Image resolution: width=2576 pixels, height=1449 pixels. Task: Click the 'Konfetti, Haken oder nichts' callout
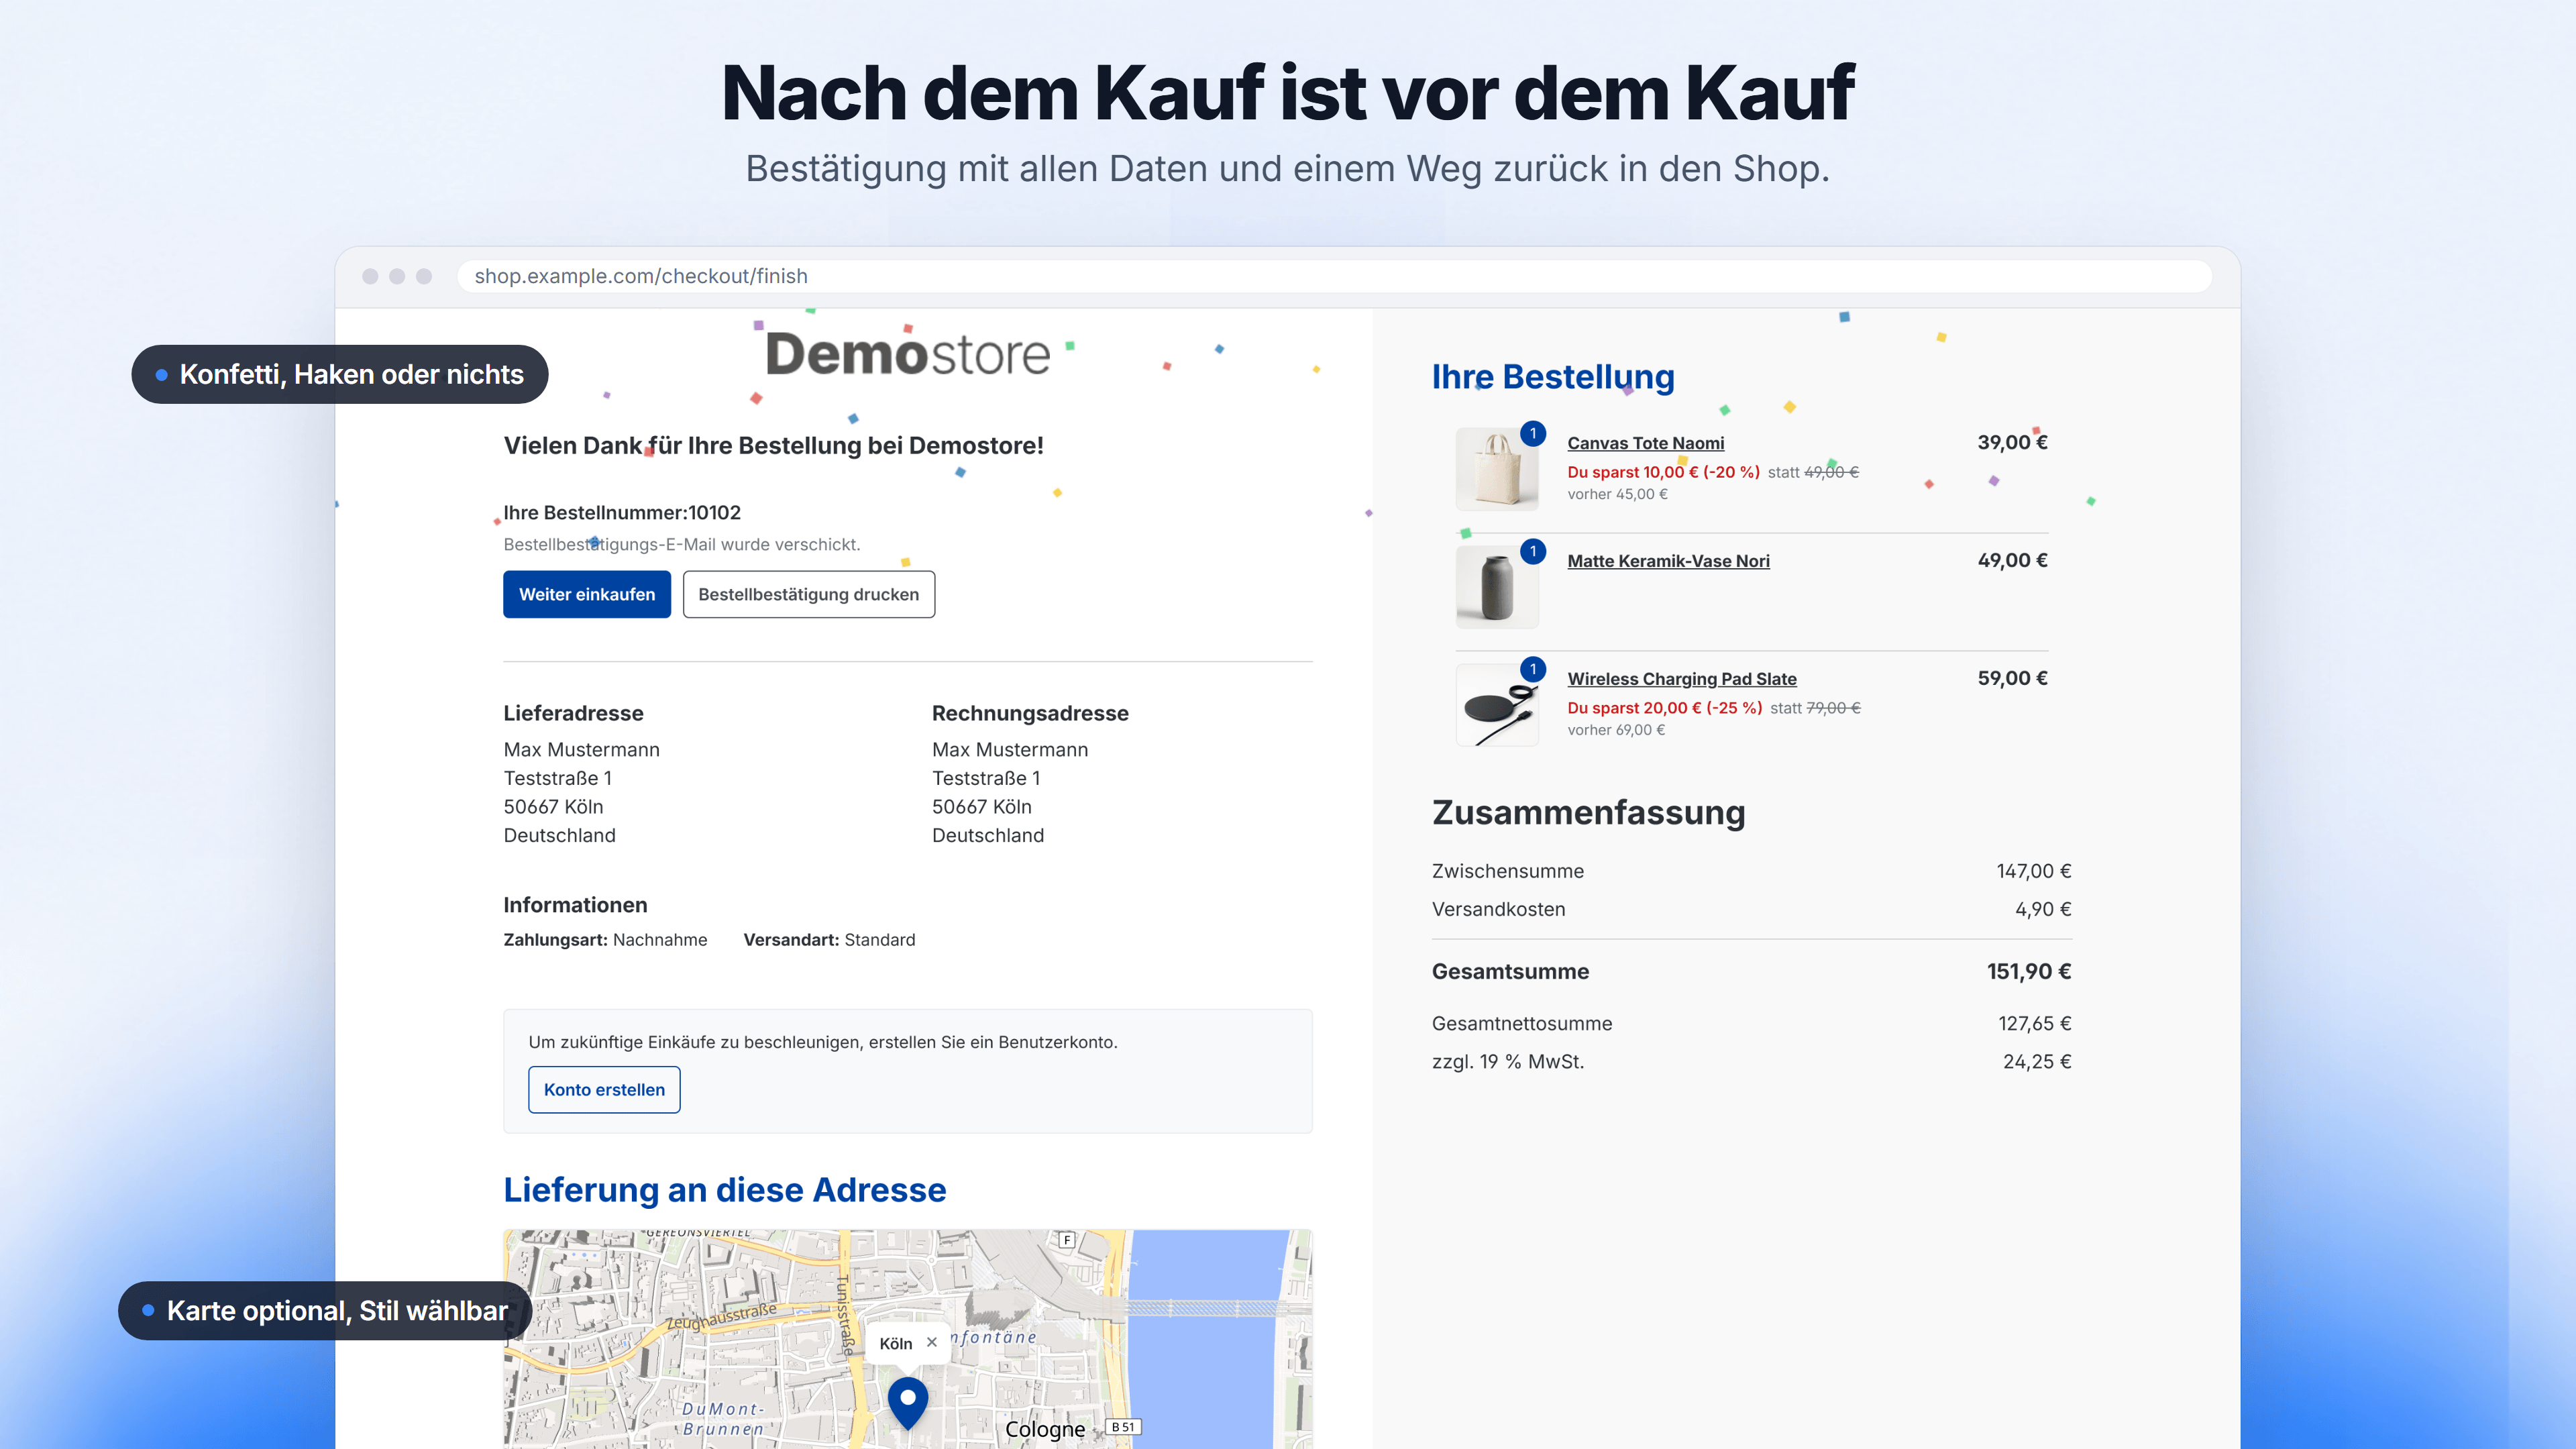340,374
